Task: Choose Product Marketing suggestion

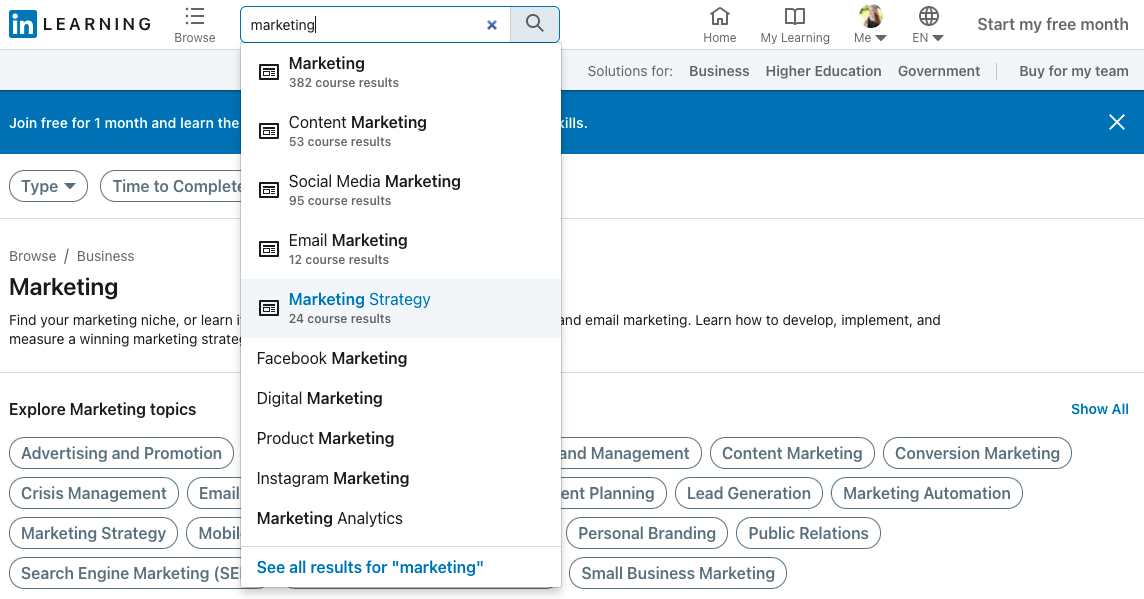Action: coord(401,438)
